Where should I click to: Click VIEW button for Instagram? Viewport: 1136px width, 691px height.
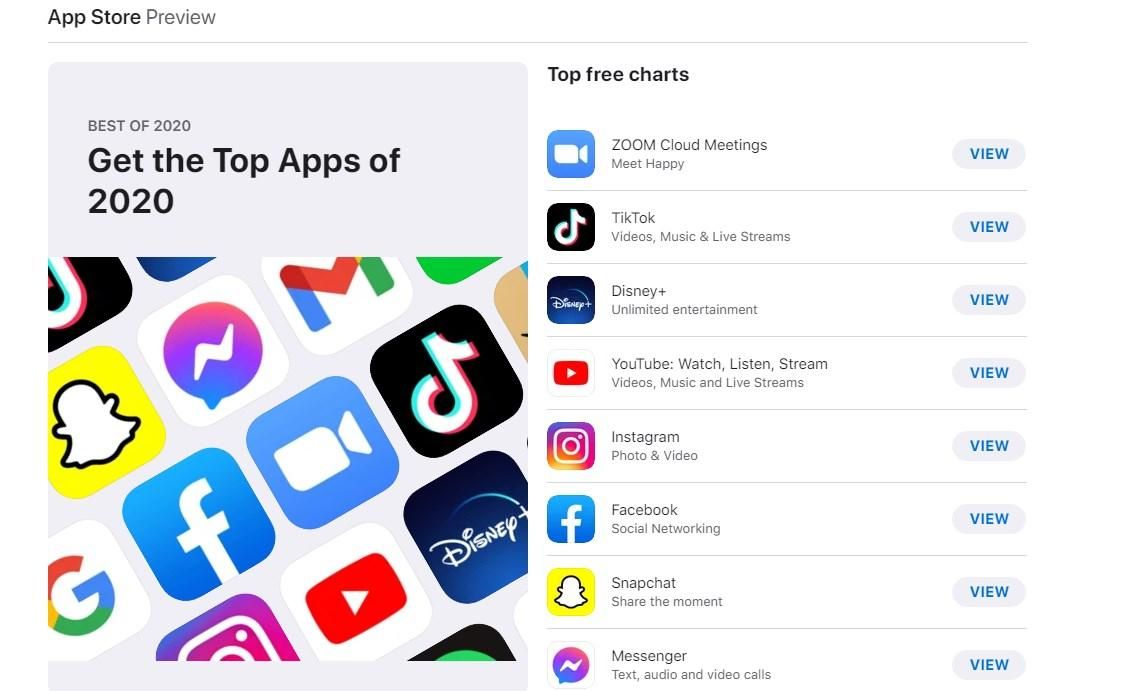[989, 446]
